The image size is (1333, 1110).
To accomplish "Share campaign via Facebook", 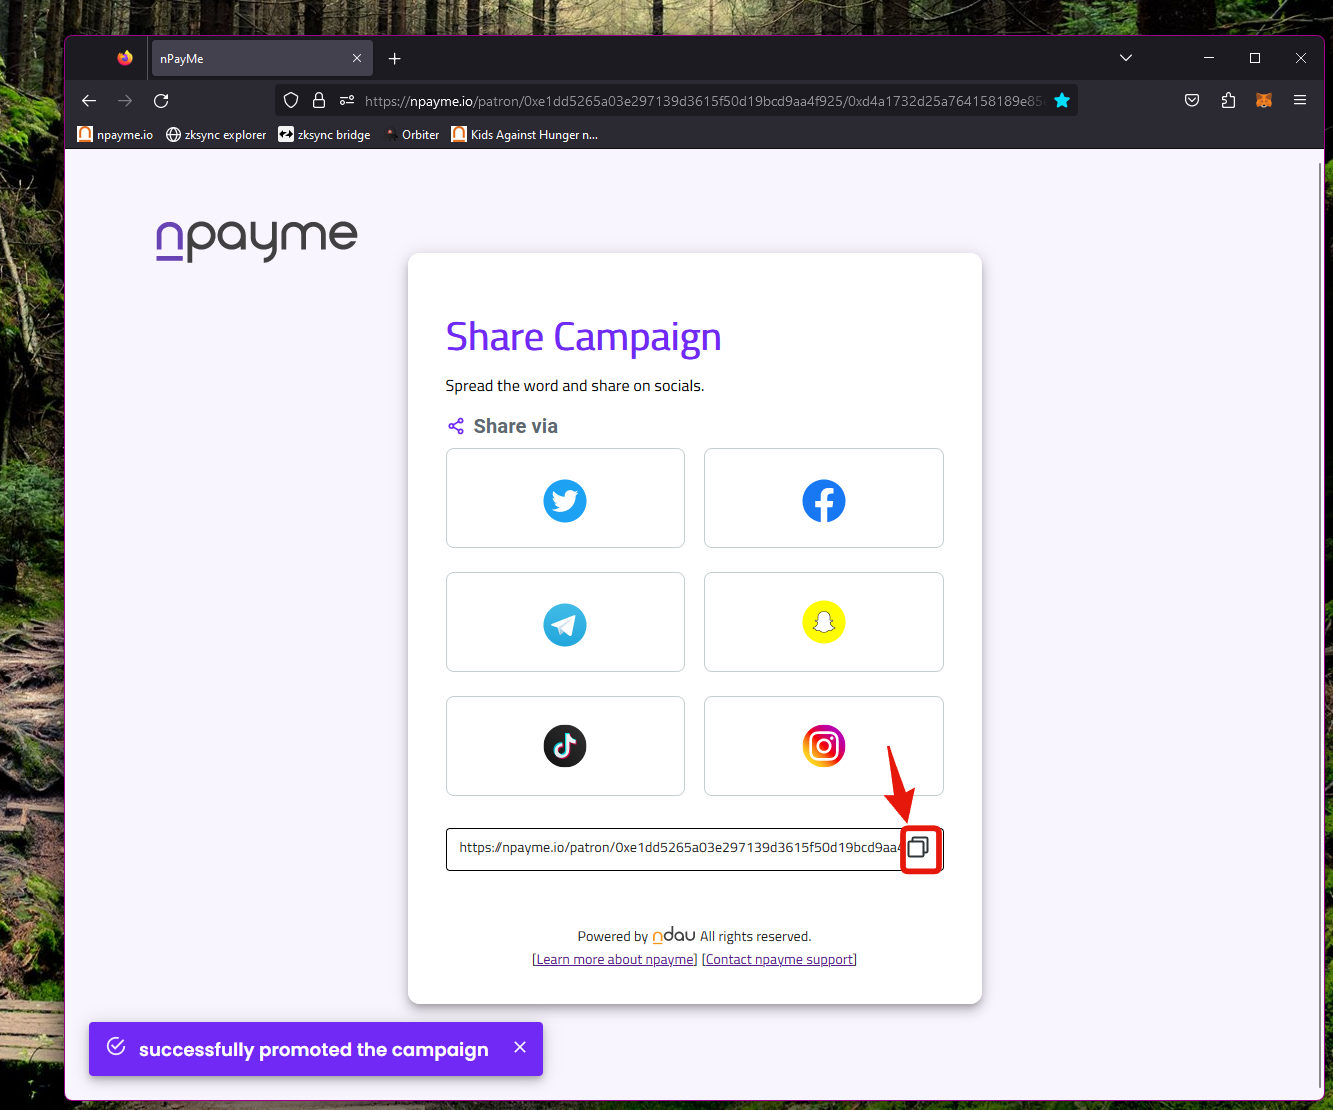I will pyautogui.click(x=824, y=498).
